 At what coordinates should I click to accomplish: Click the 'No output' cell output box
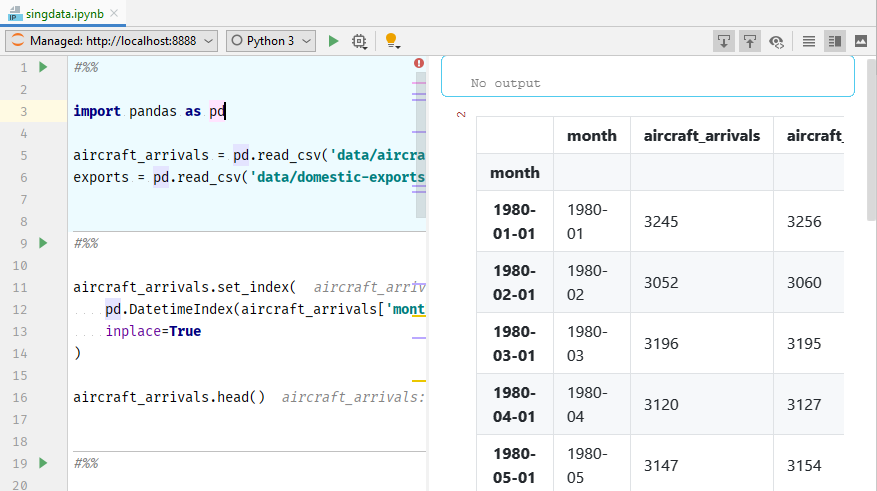tap(648, 76)
